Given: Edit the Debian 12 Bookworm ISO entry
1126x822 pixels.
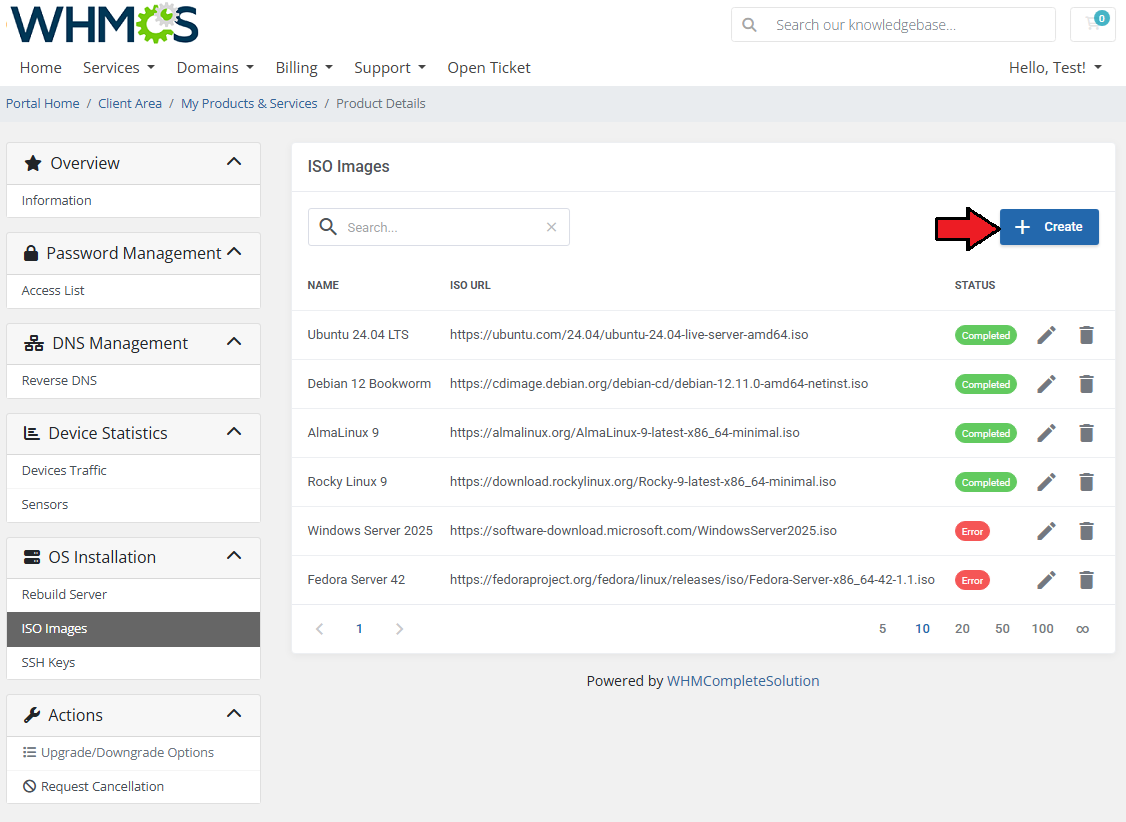Looking at the screenshot, I should tap(1046, 384).
